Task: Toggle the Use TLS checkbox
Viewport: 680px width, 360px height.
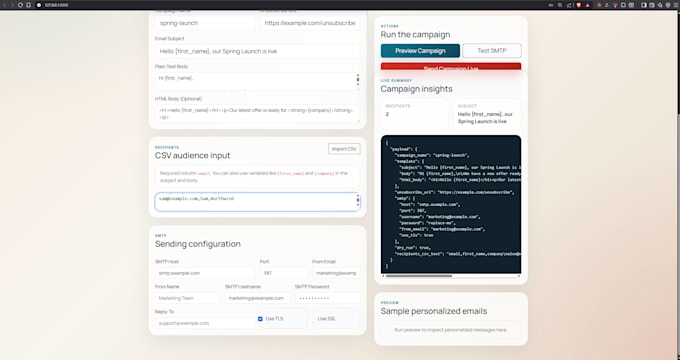Action: [260, 319]
